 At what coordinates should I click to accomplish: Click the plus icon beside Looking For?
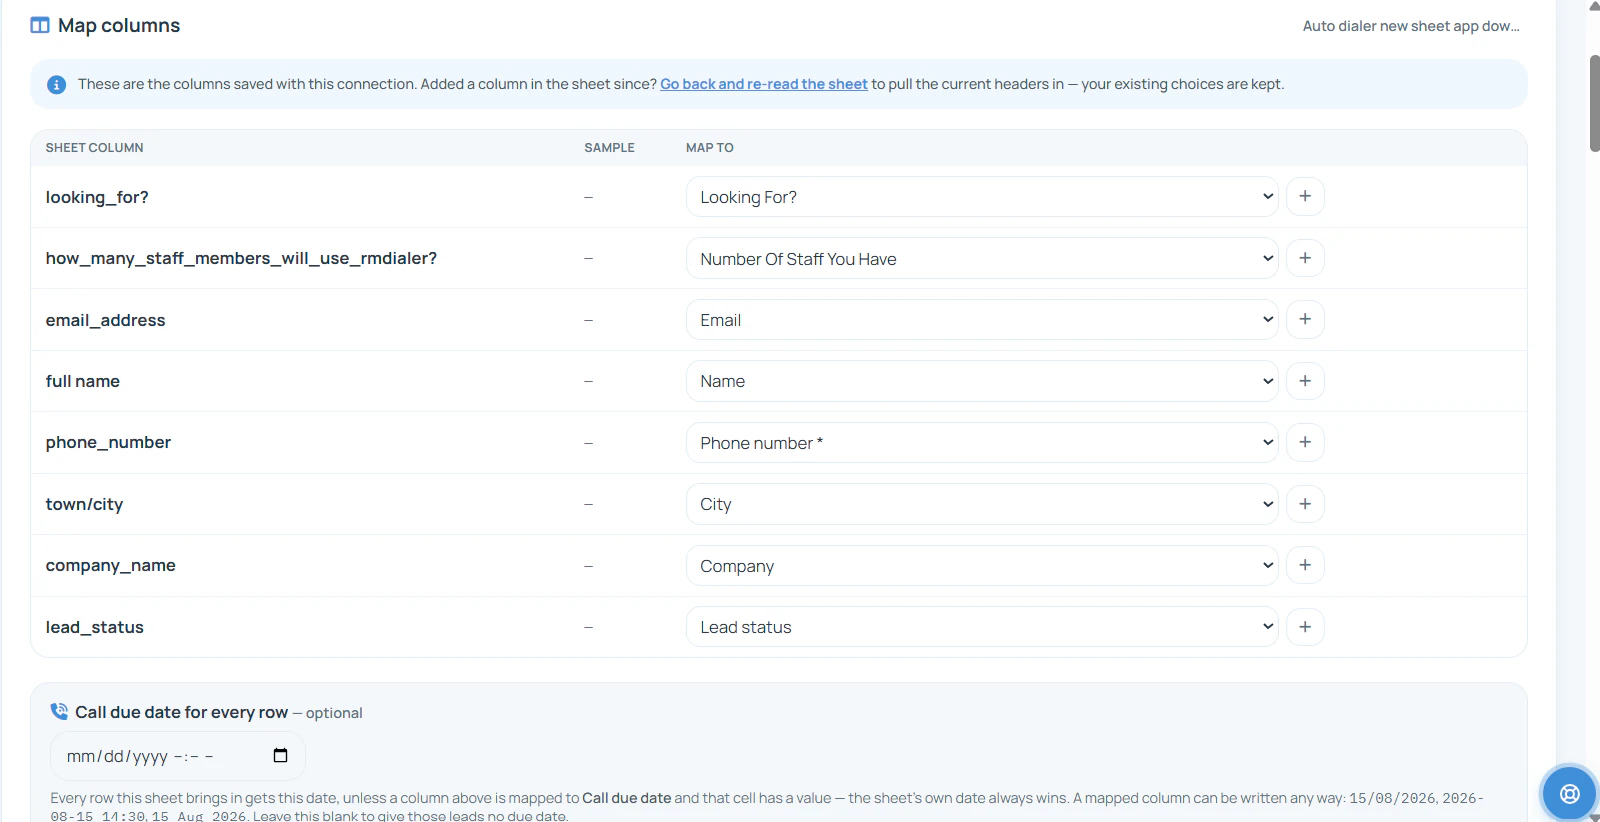pos(1305,197)
